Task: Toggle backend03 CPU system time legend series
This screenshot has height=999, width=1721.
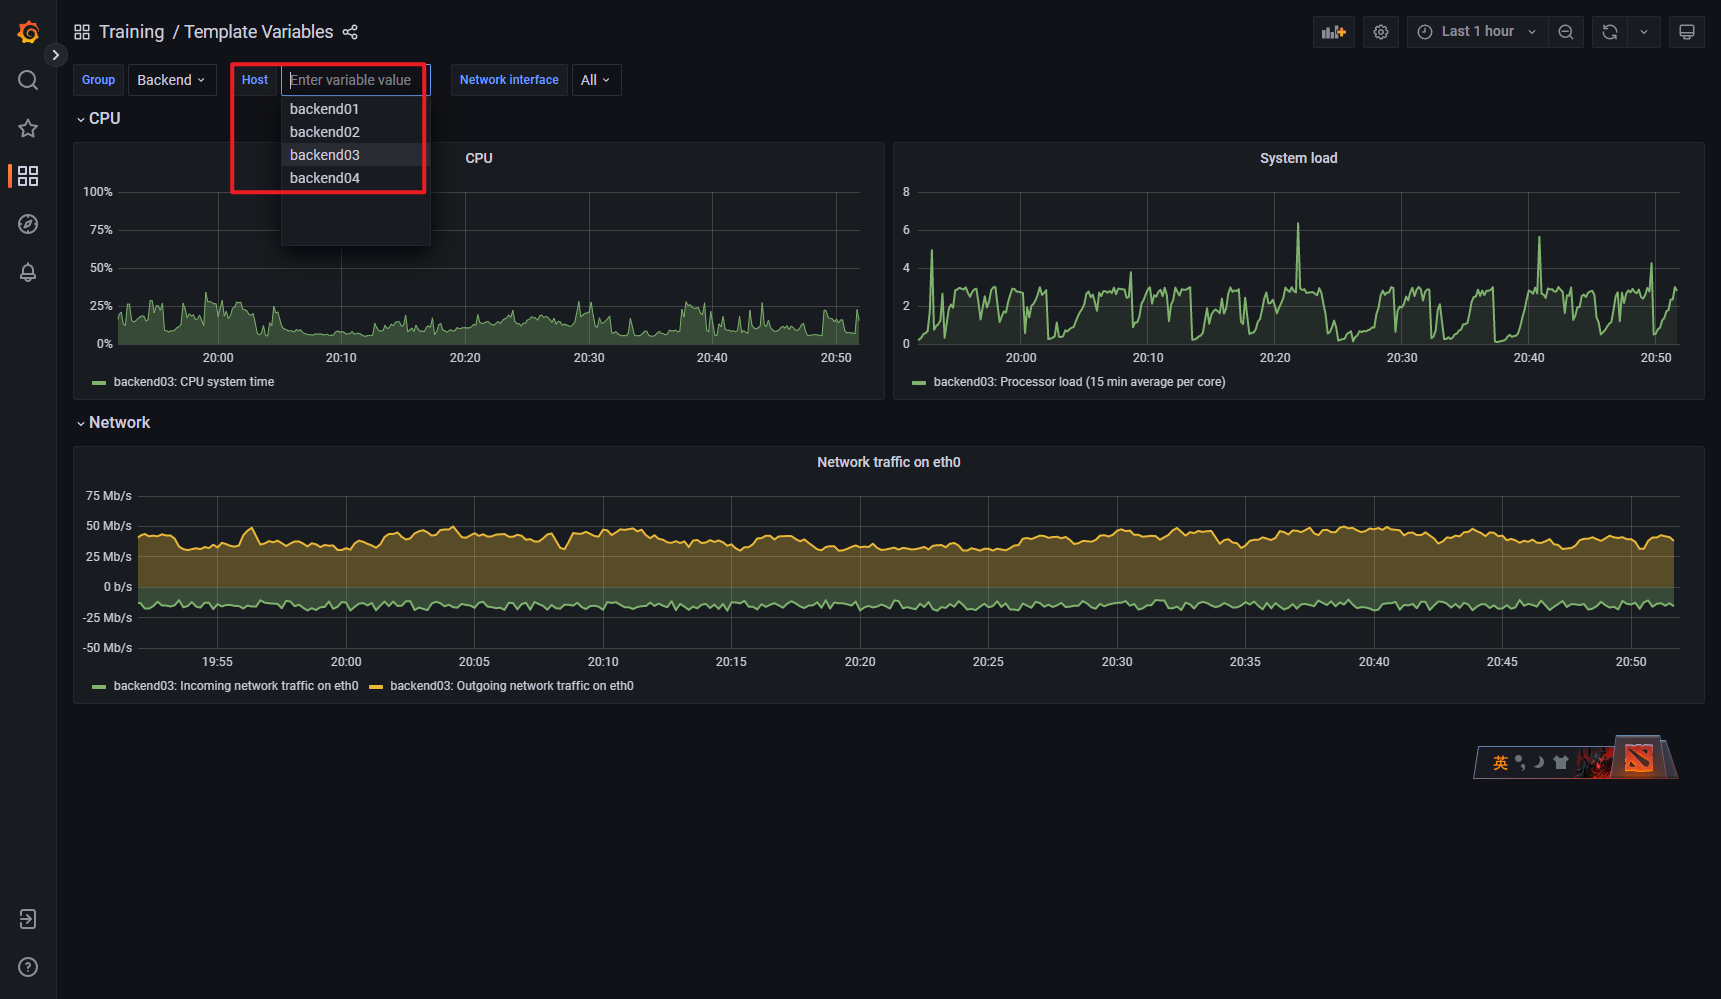Action: click(194, 382)
